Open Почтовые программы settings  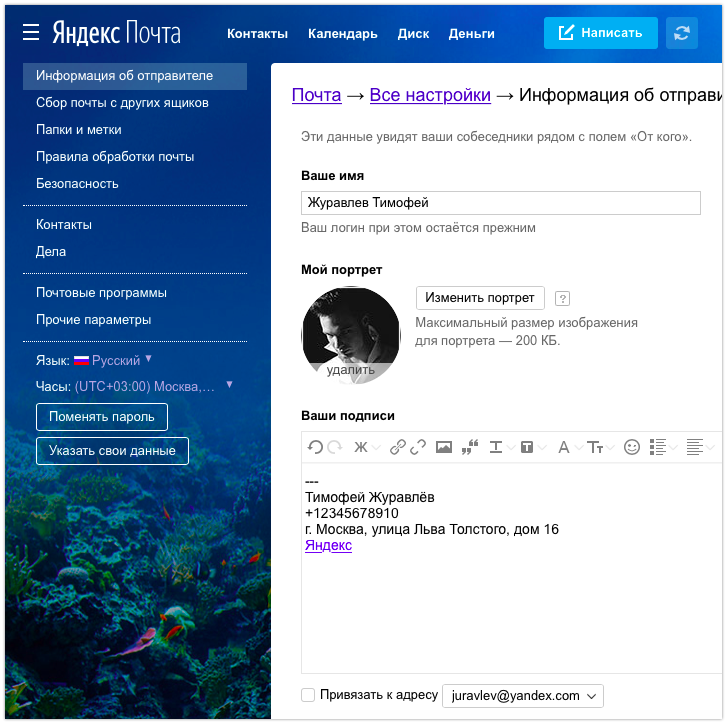click(x=101, y=292)
